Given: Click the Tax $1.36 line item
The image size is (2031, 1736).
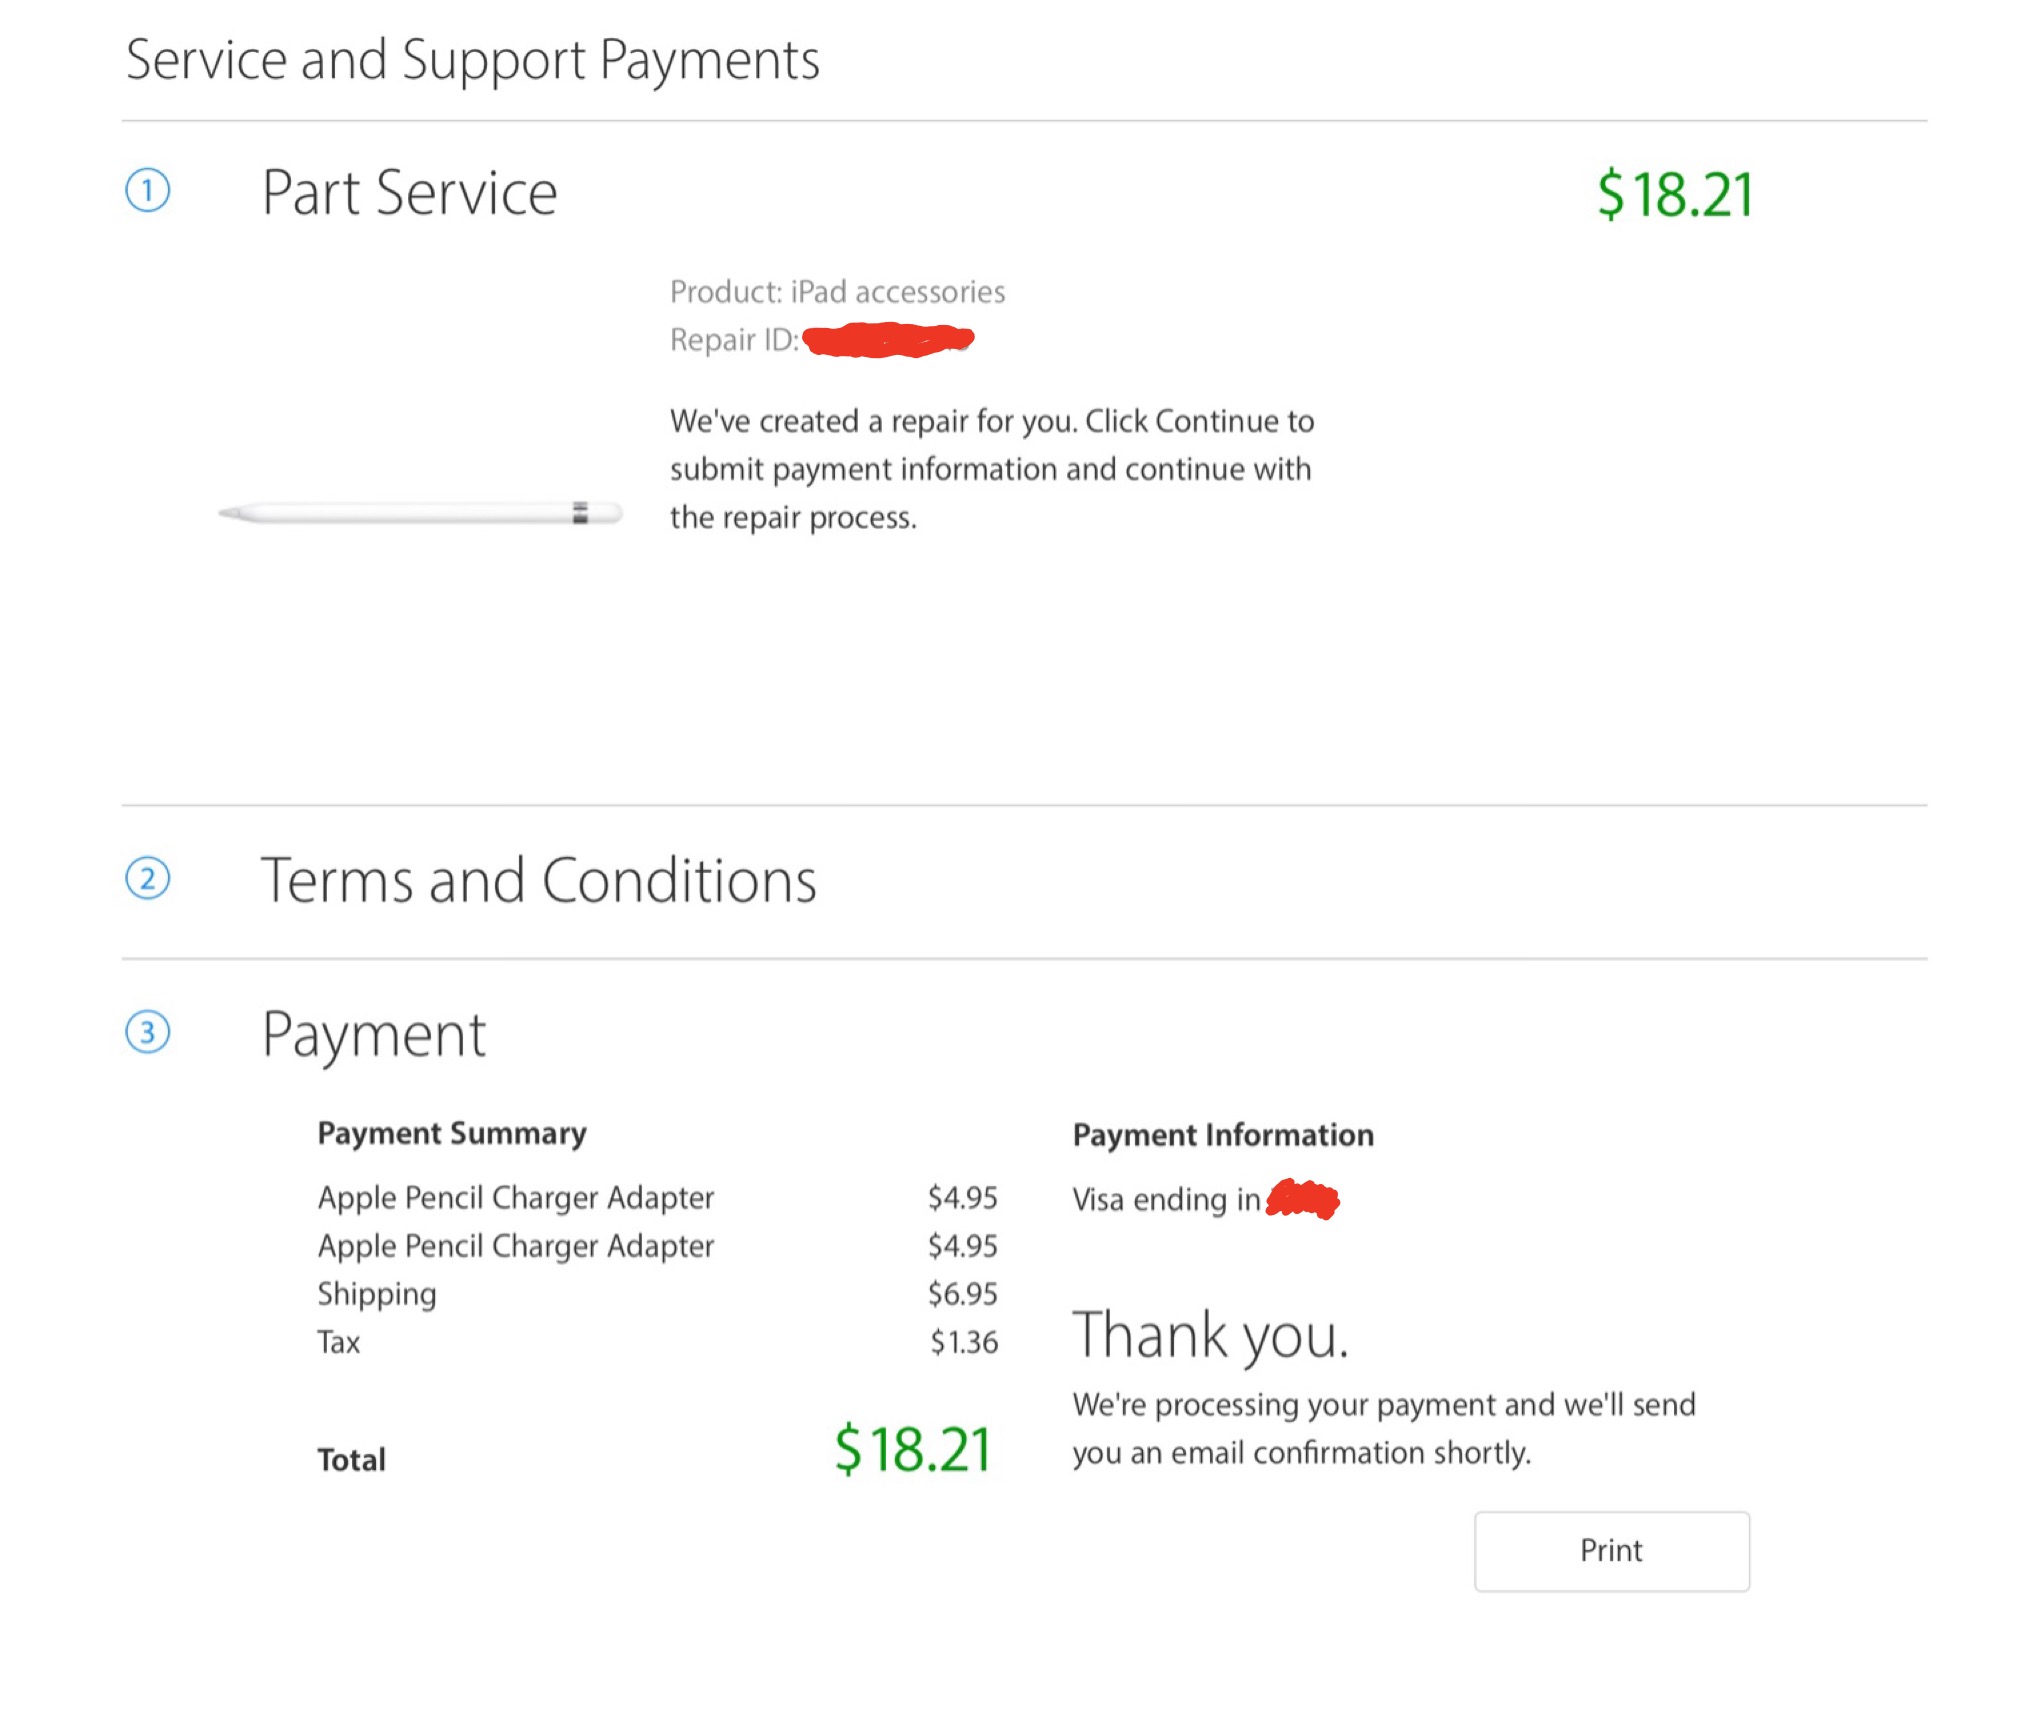Looking at the screenshot, I should coord(657,1341).
